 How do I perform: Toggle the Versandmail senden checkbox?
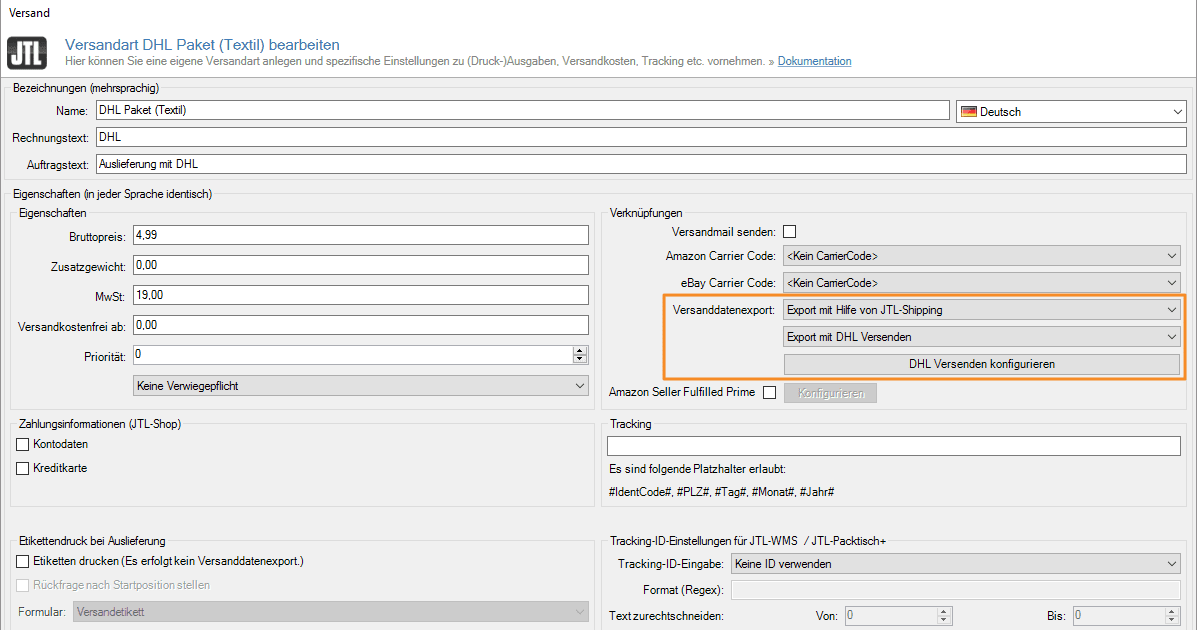pyautogui.click(x=789, y=231)
